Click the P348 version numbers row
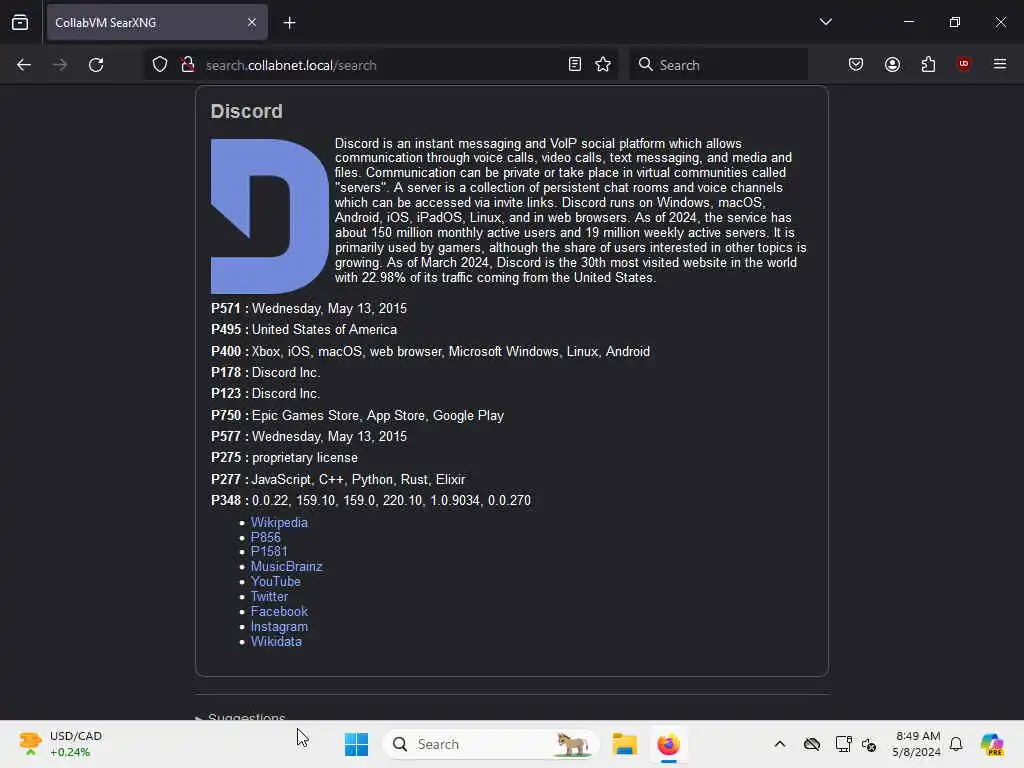Screen dimensions: 1024x768 click(x=371, y=500)
